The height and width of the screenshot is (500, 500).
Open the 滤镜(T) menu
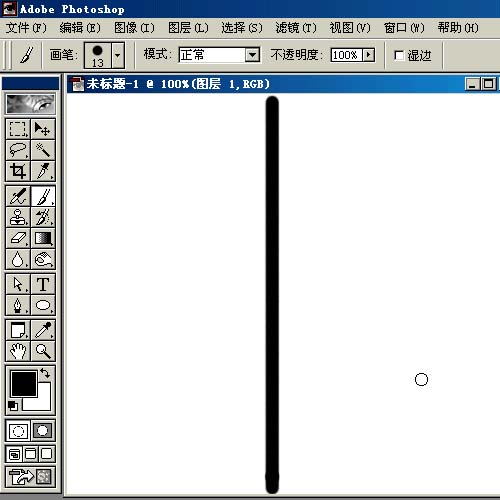(x=296, y=28)
